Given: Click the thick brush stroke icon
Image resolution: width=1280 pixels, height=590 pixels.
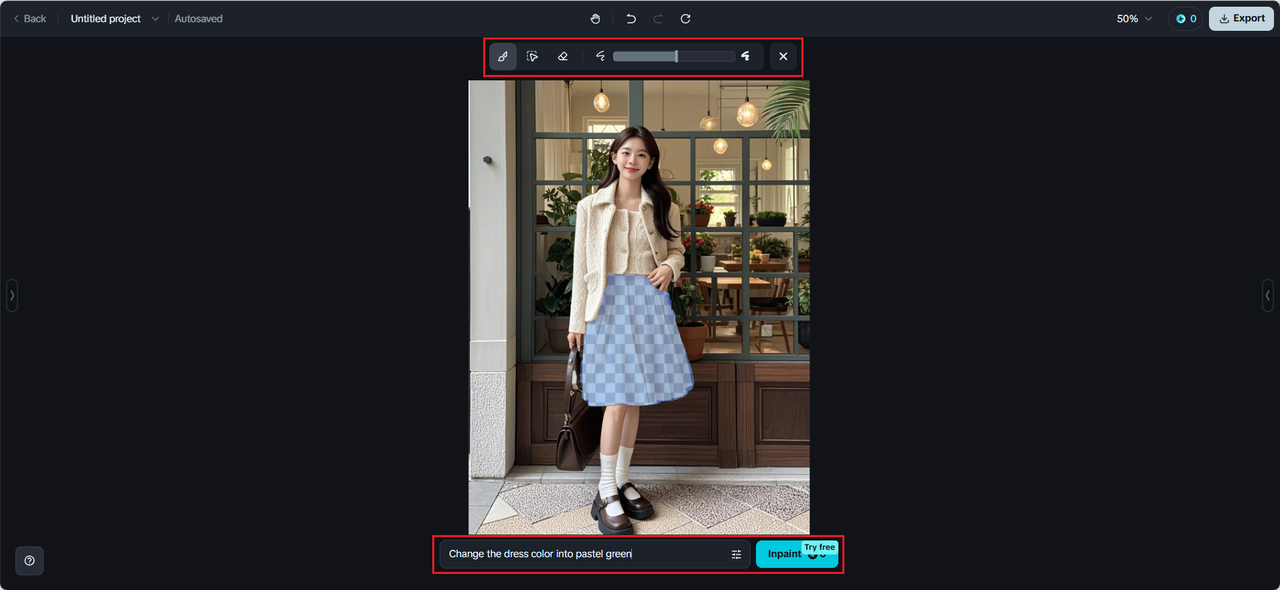Looking at the screenshot, I should pos(746,57).
